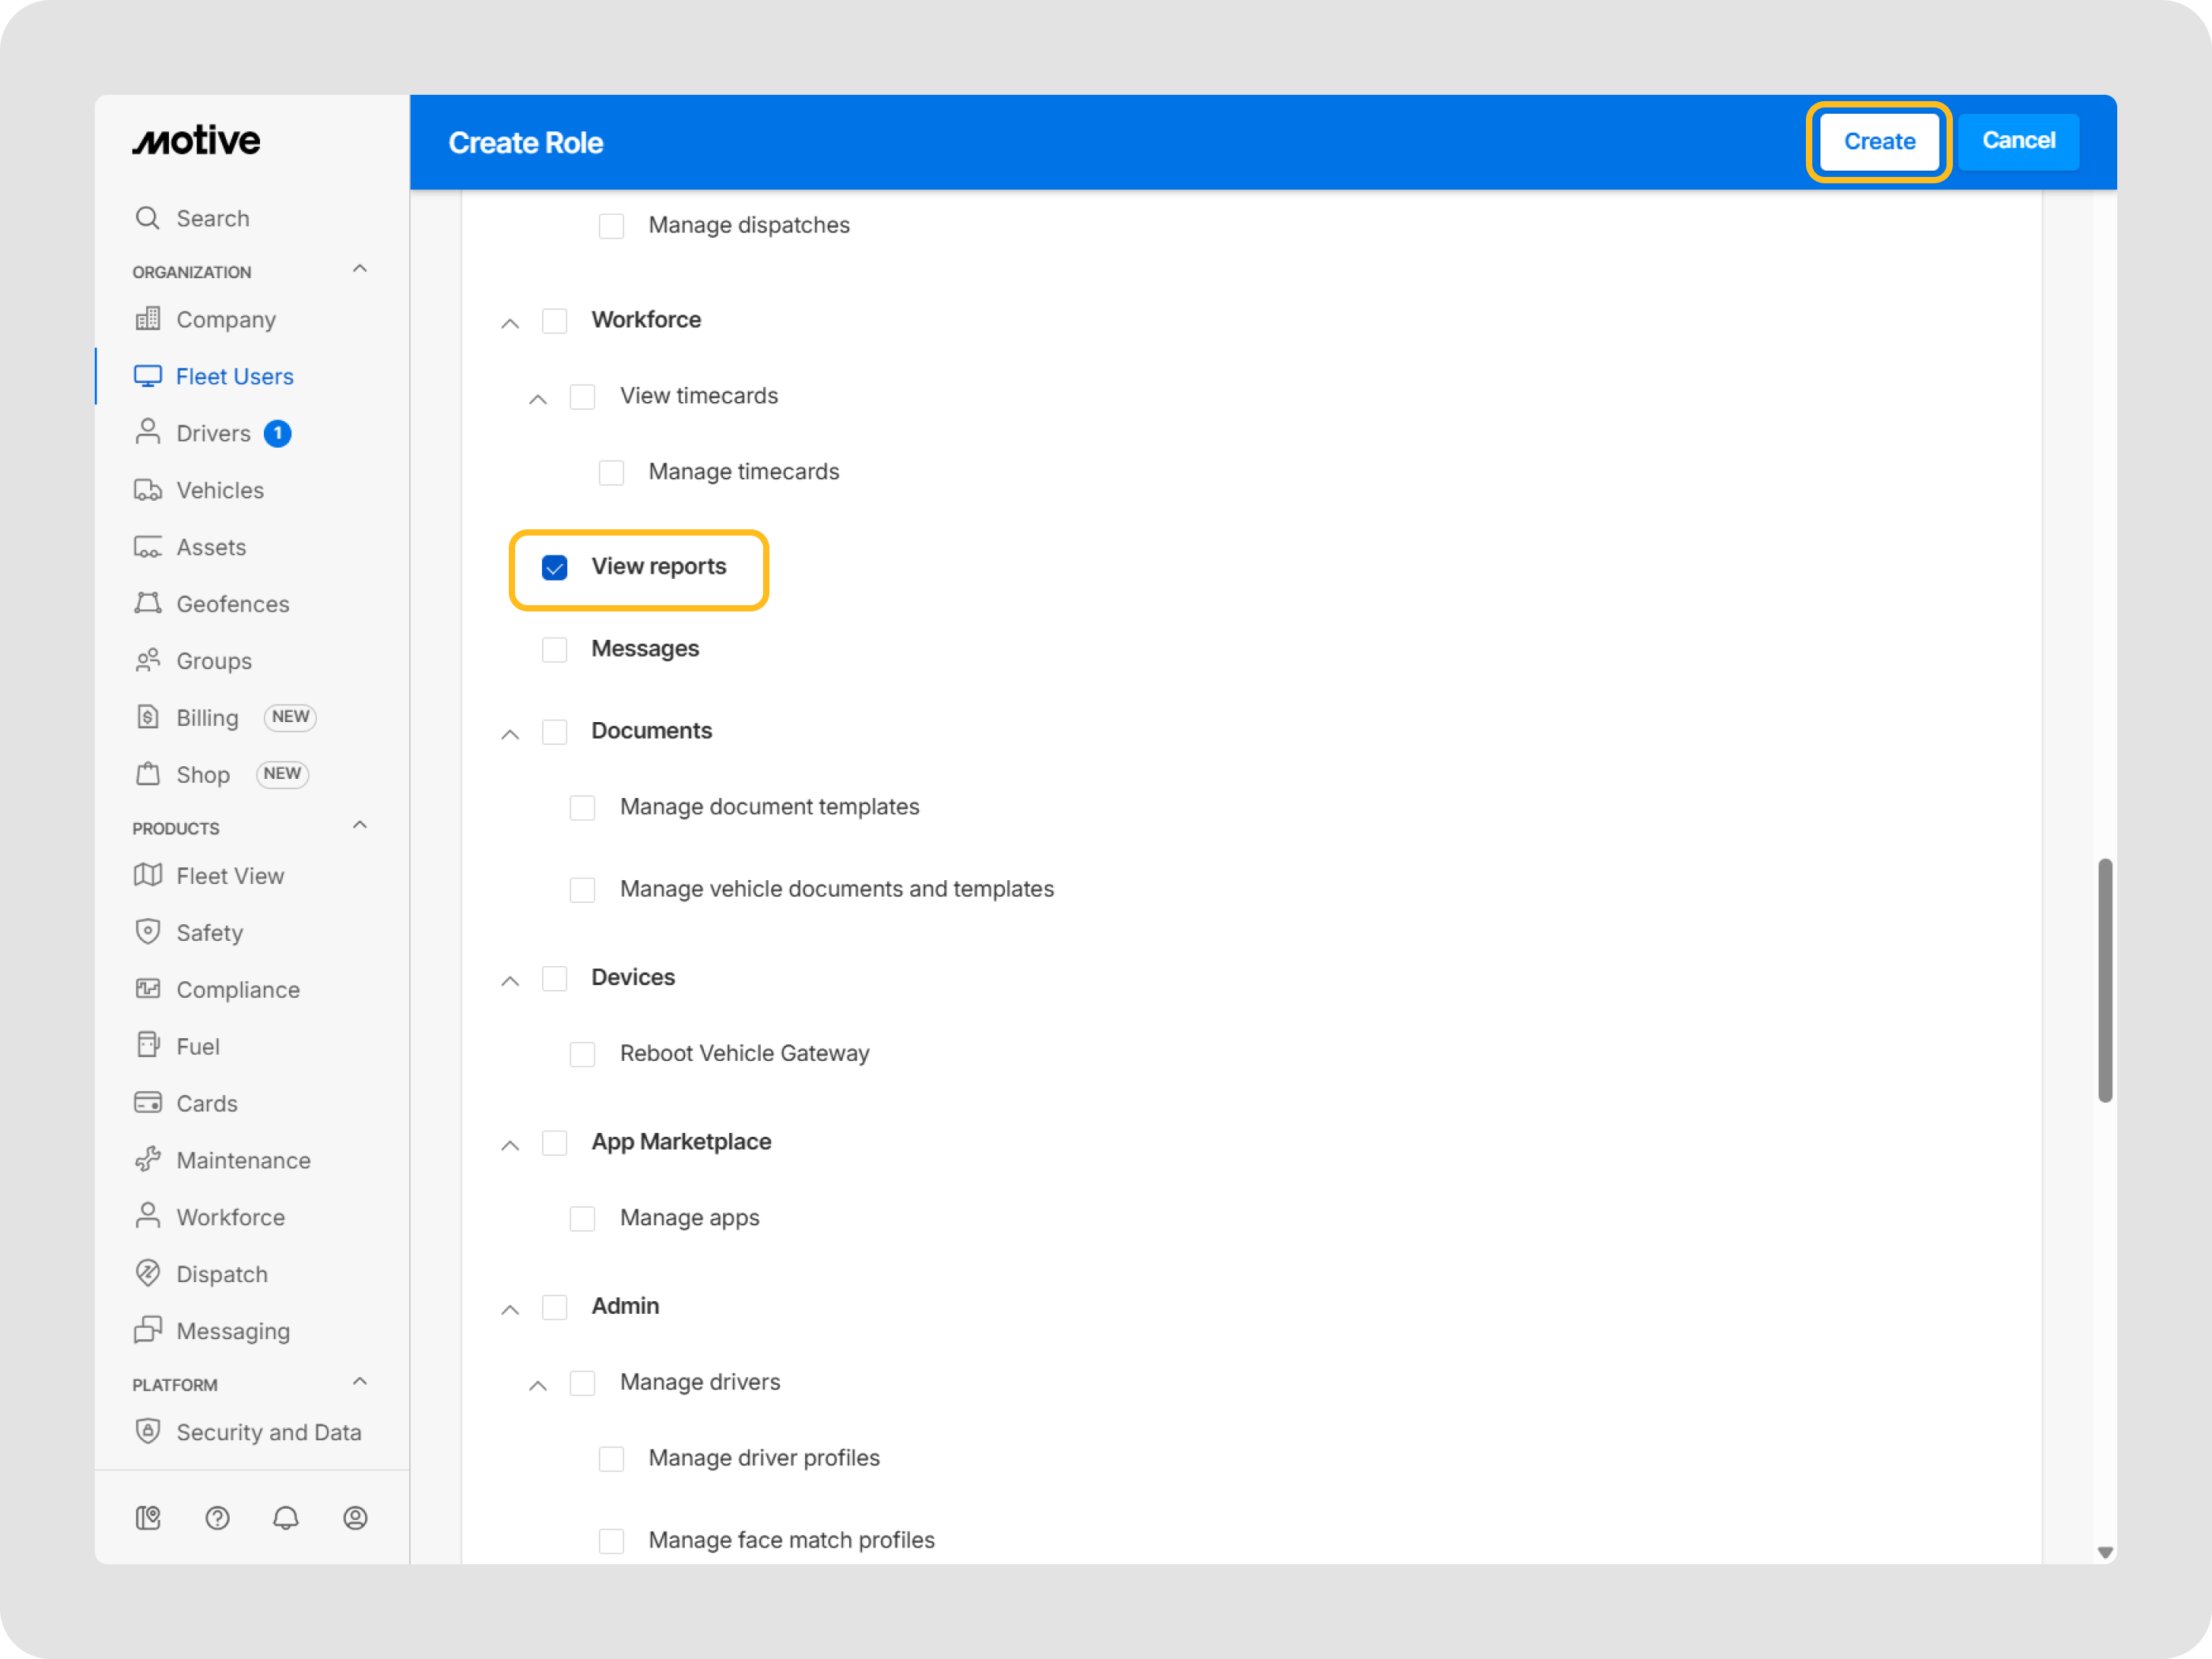Uncheck the View reports permission

pos(555,567)
